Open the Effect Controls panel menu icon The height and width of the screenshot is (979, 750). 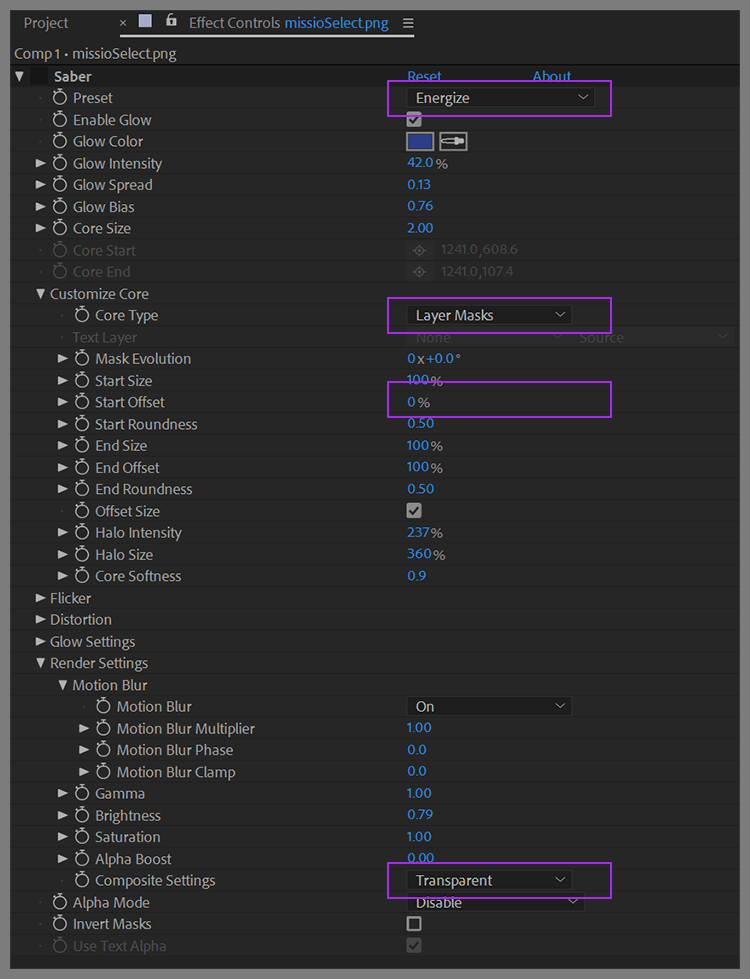point(408,23)
